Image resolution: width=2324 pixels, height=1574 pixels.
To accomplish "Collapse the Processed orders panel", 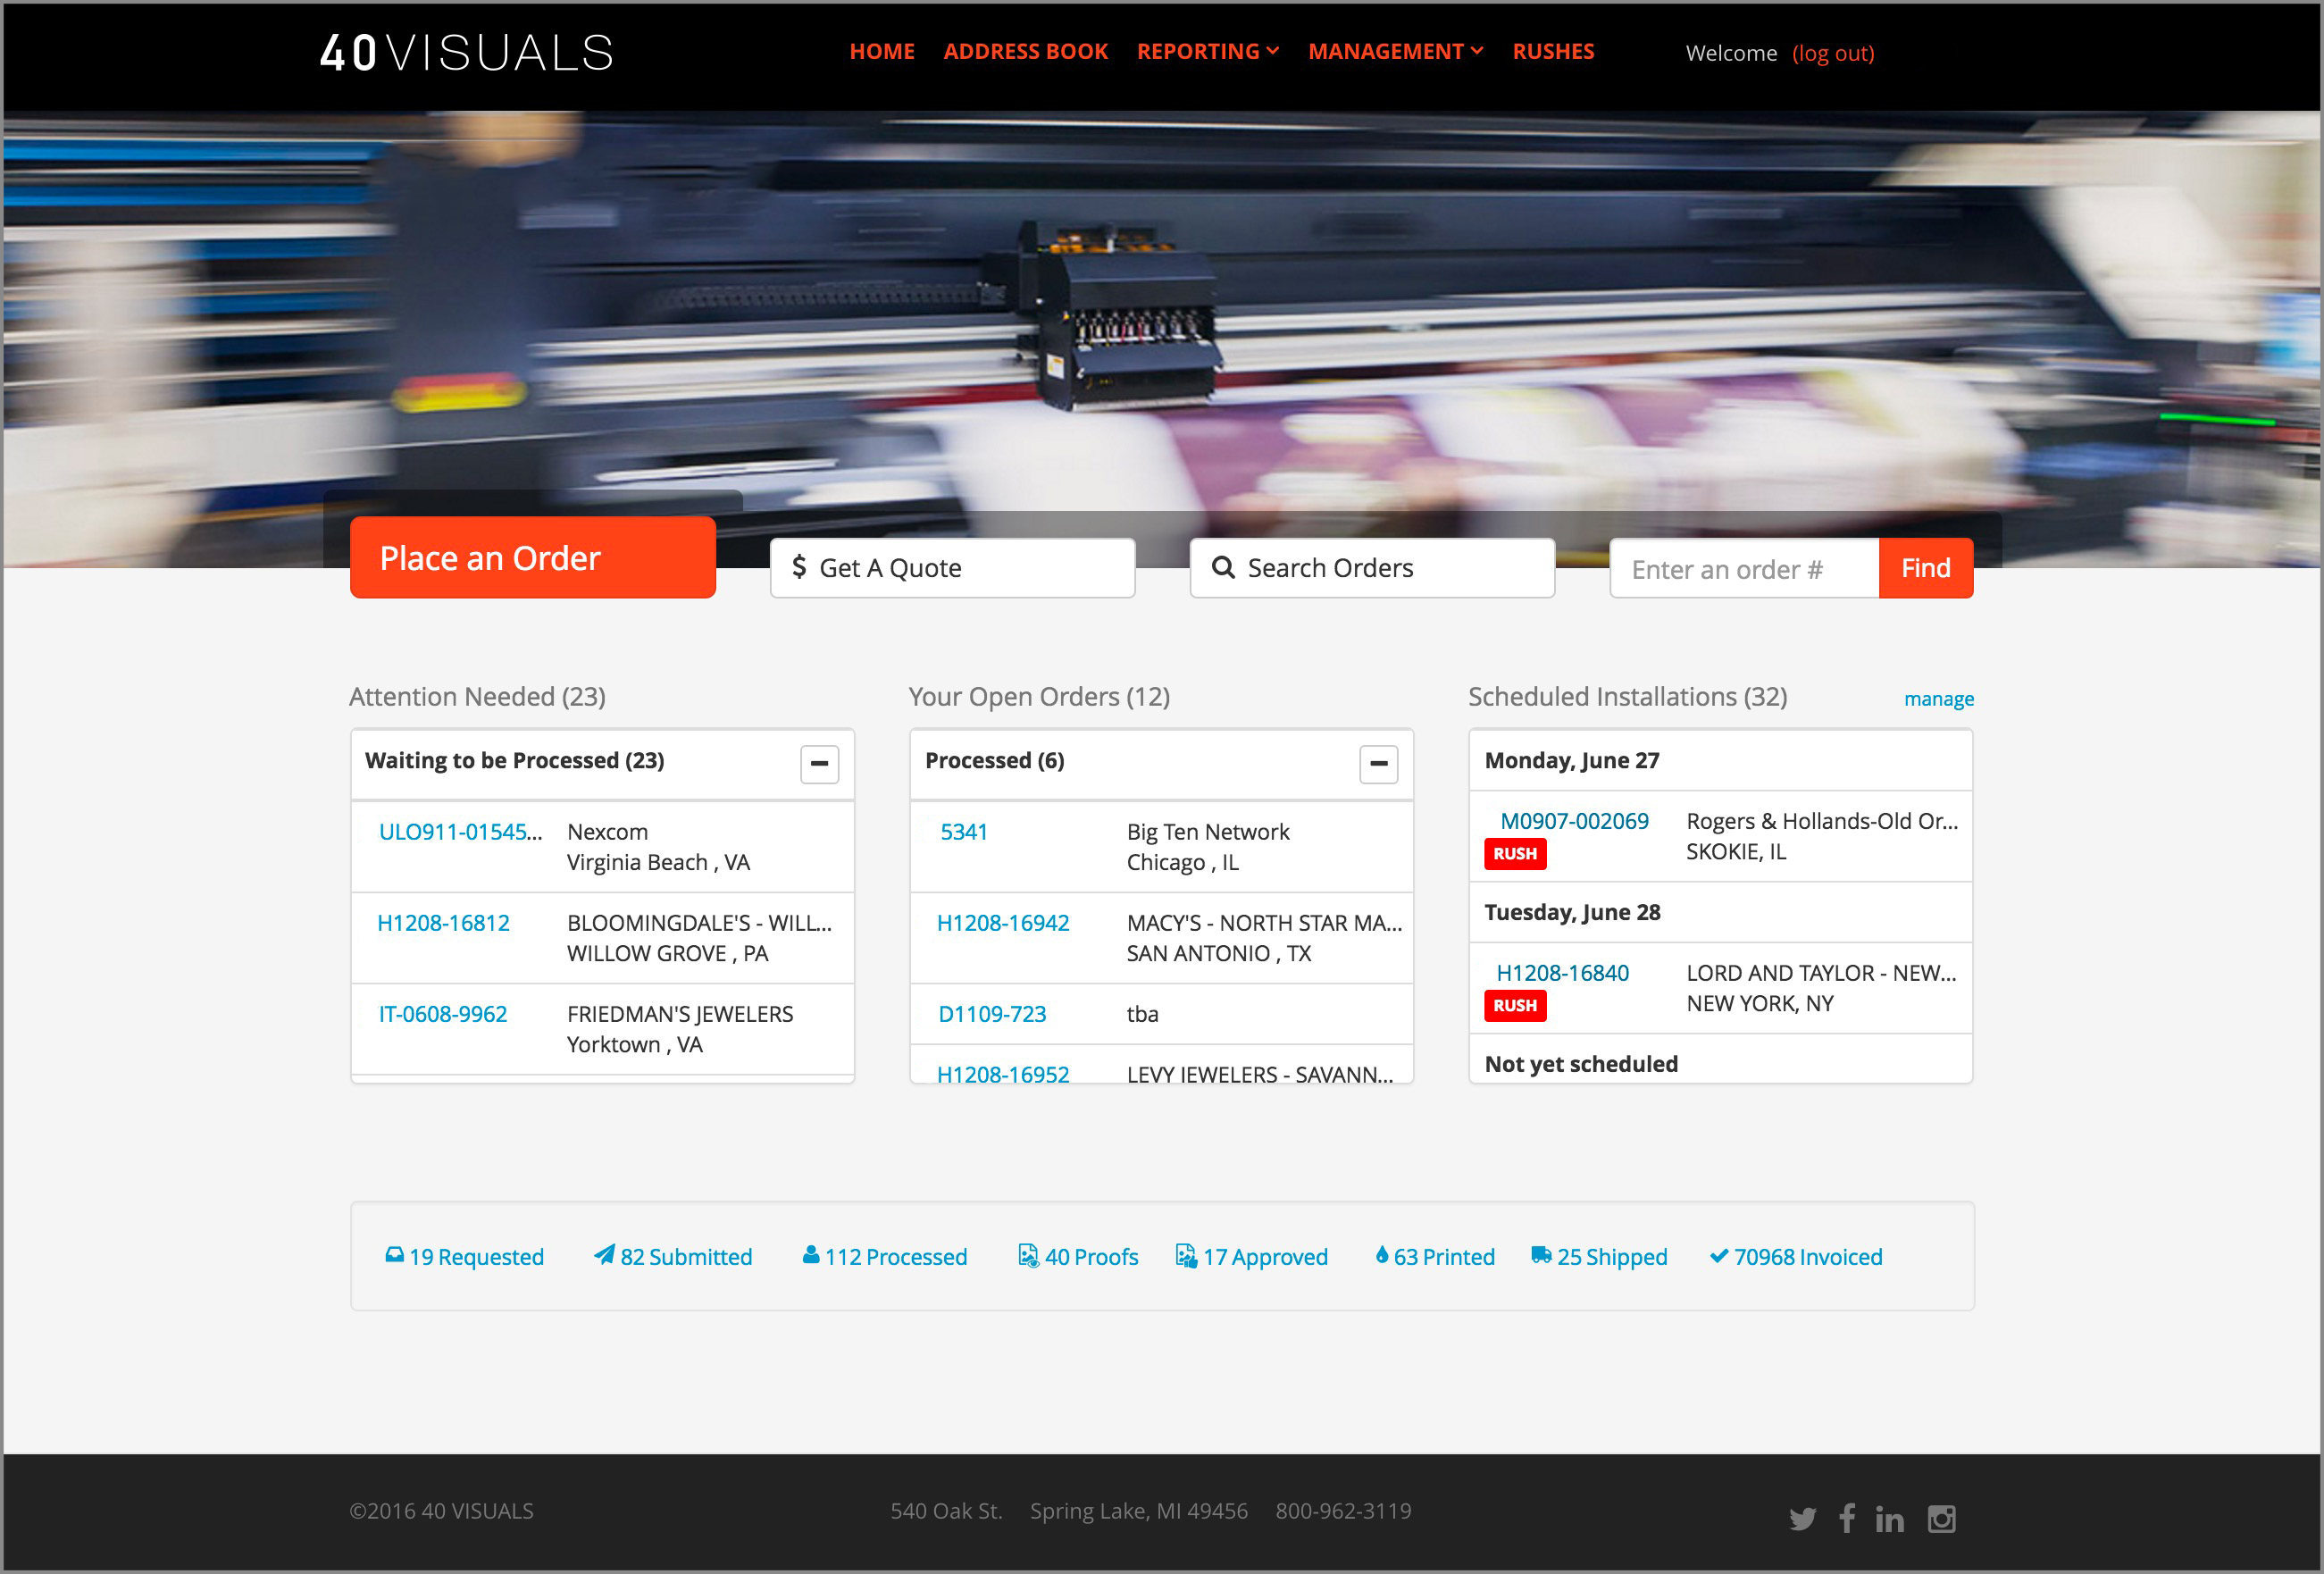I will point(1378,764).
